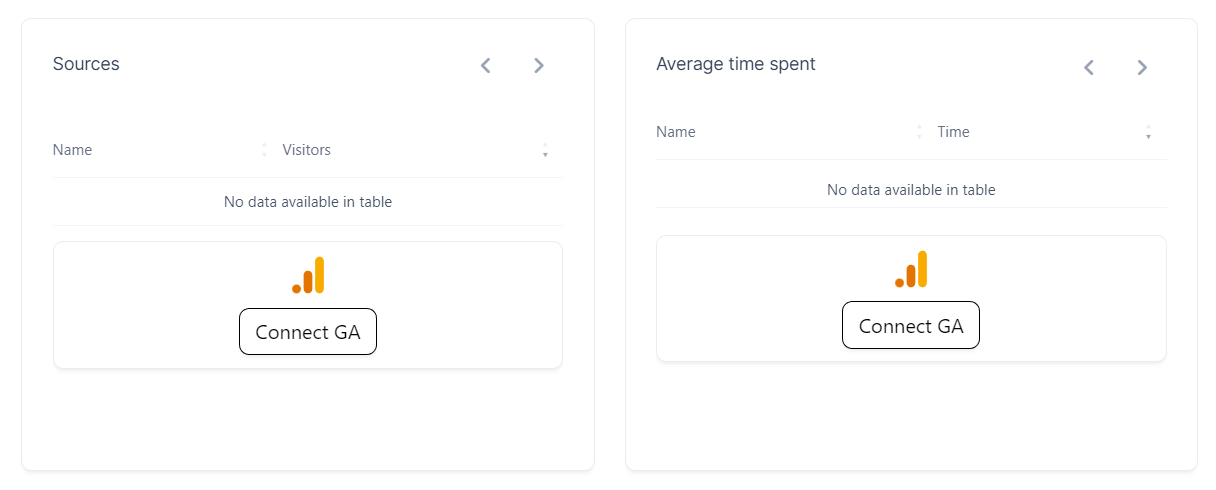Toggle sort arrows beside Name in Sources table
Viewport: 1216px width, 490px height.
click(264, 150)
